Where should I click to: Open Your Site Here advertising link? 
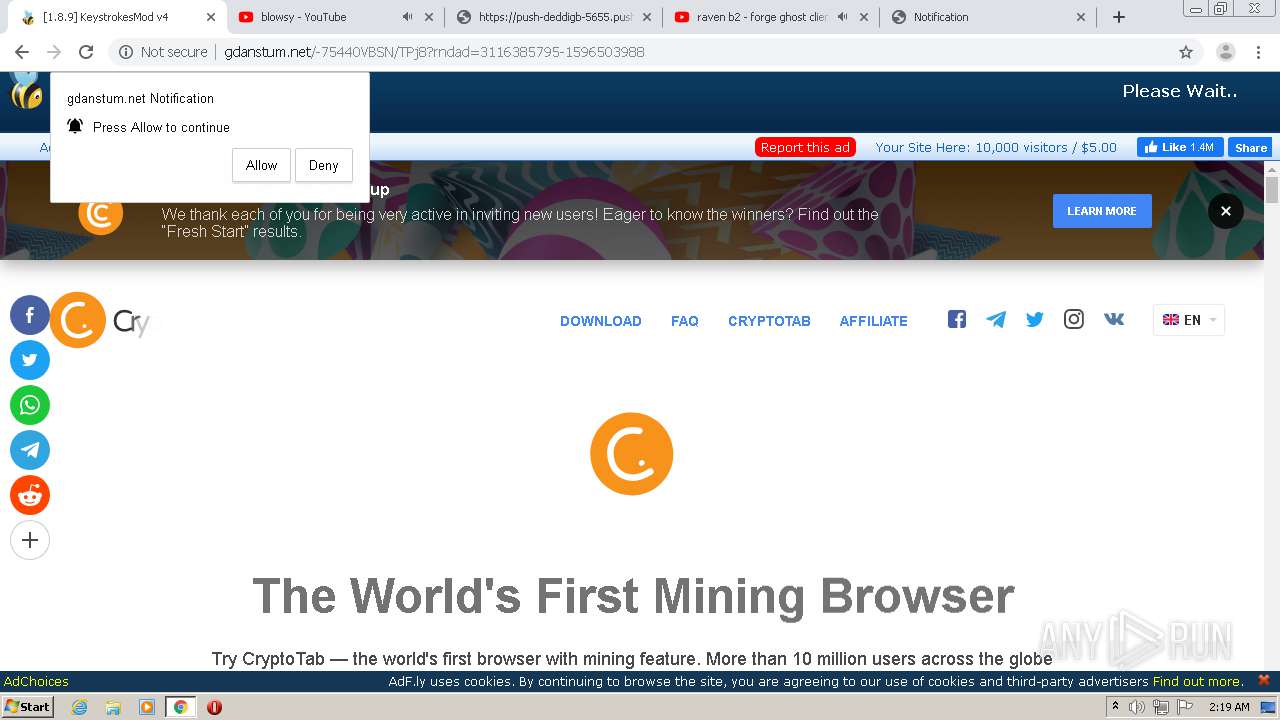(996, 147)
